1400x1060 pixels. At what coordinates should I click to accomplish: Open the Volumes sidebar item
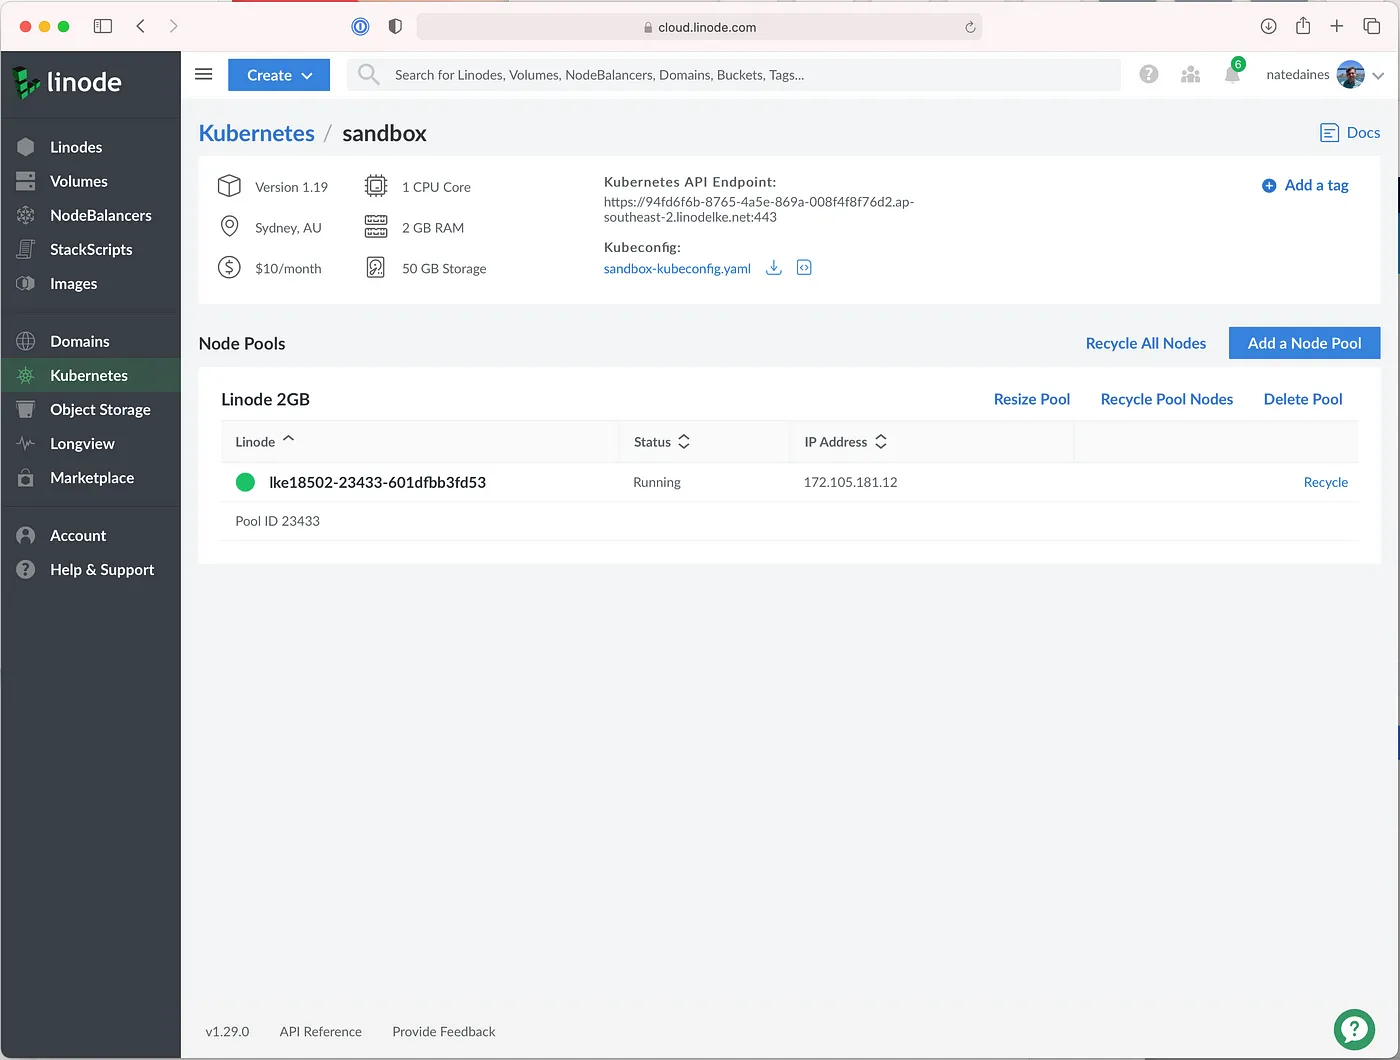(78, 181)
